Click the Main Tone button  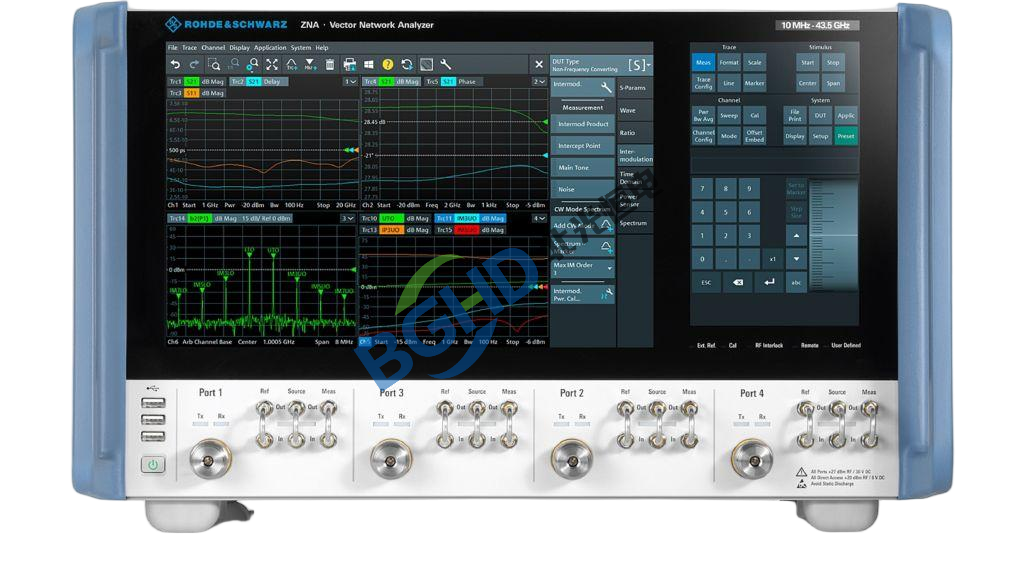click(x=583, y=168)
